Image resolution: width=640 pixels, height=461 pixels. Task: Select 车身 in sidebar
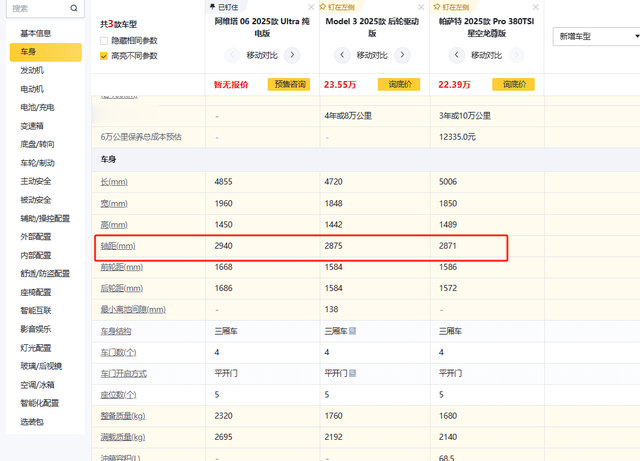point(46,52)
